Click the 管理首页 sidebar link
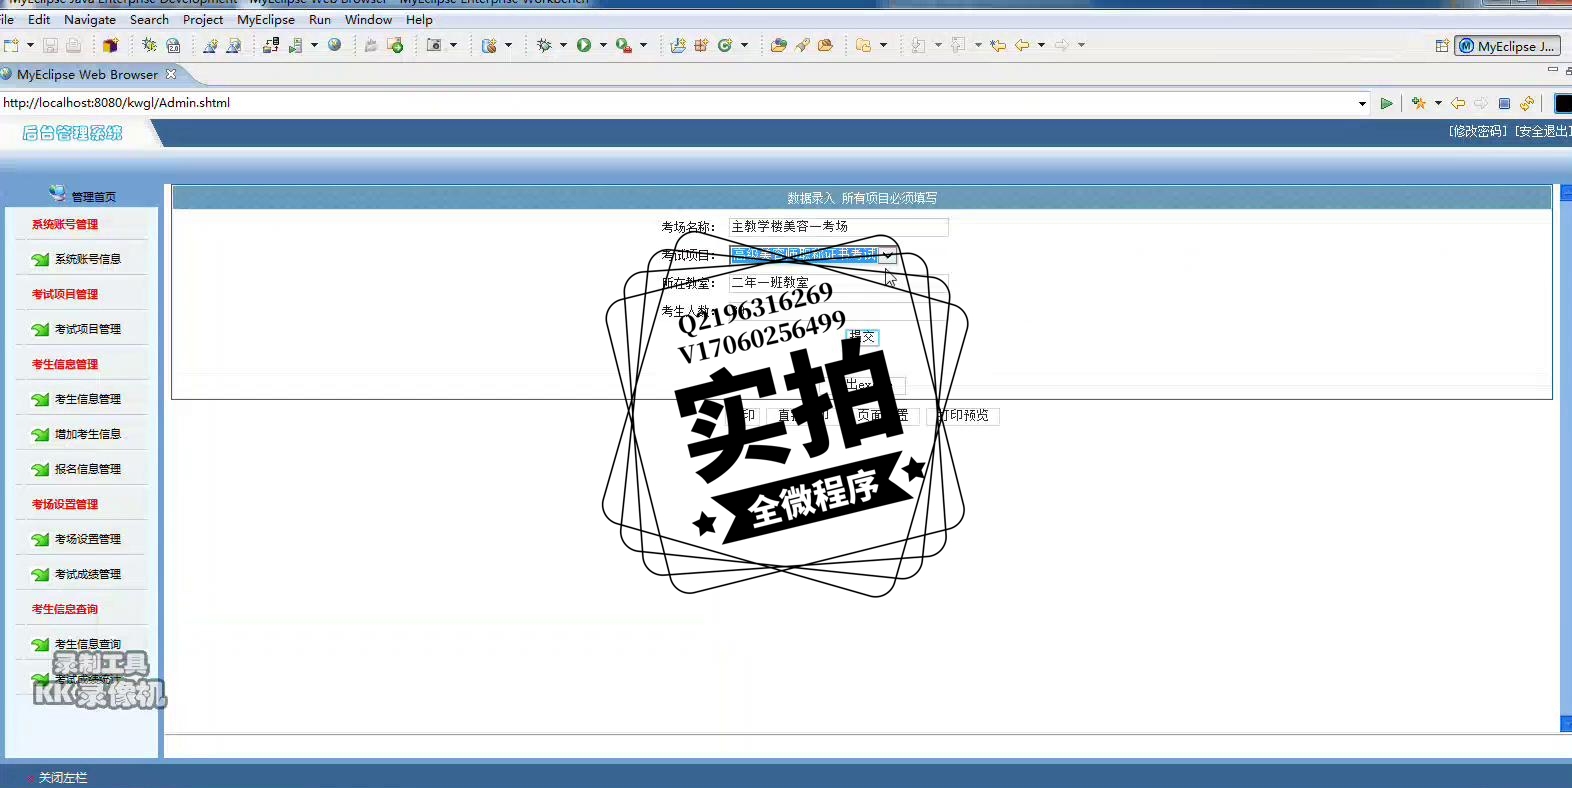The width and height of the screenshot is (1572, 788). point(93,197)
